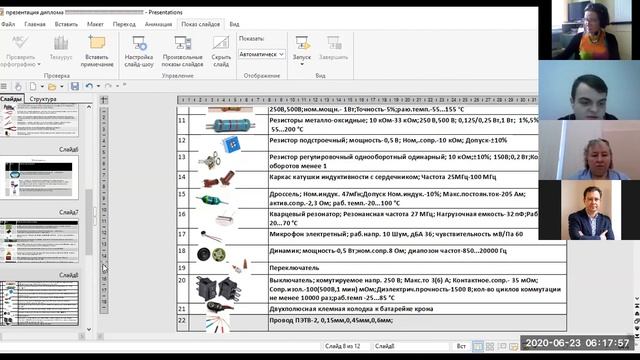
Task: Switch to Normal view icon in status bar
Action: pos(478,346)
